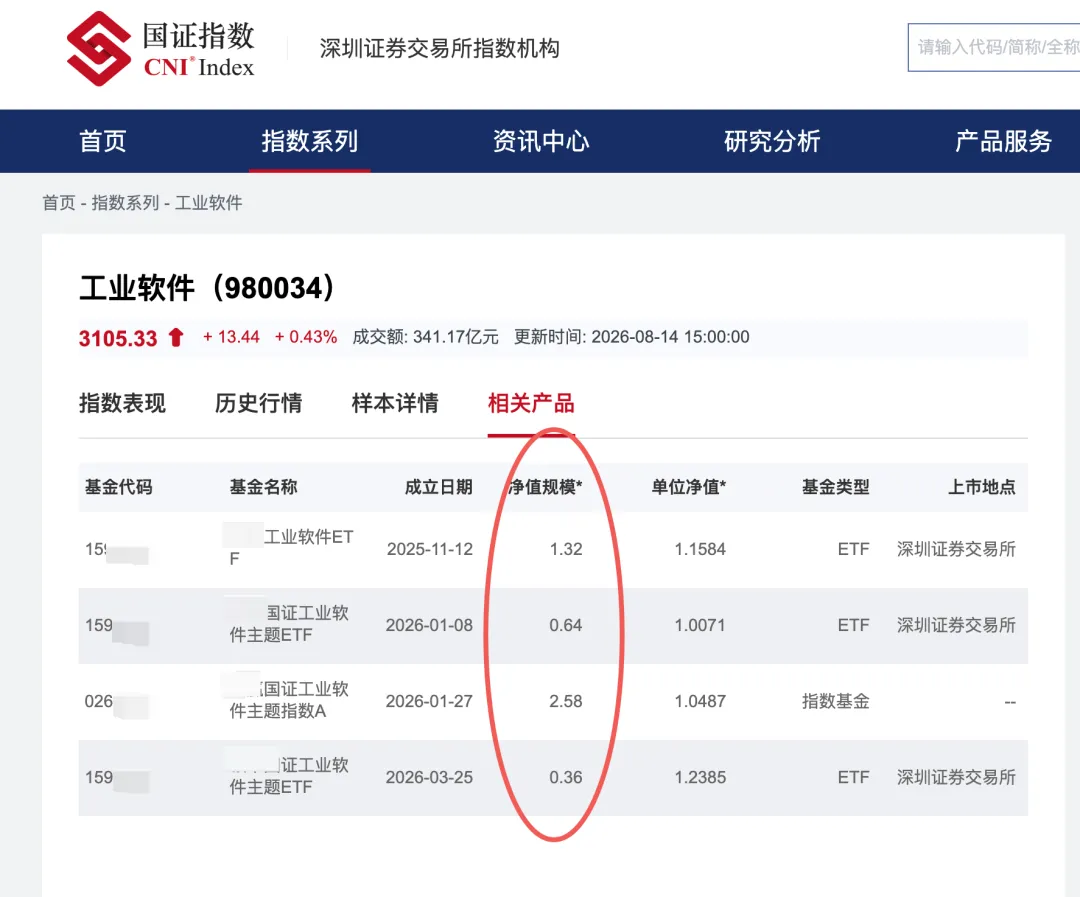Open the fund named 工业软件ETF
The height and width of the screenshot is (897, 1080).
click(291, 548)
